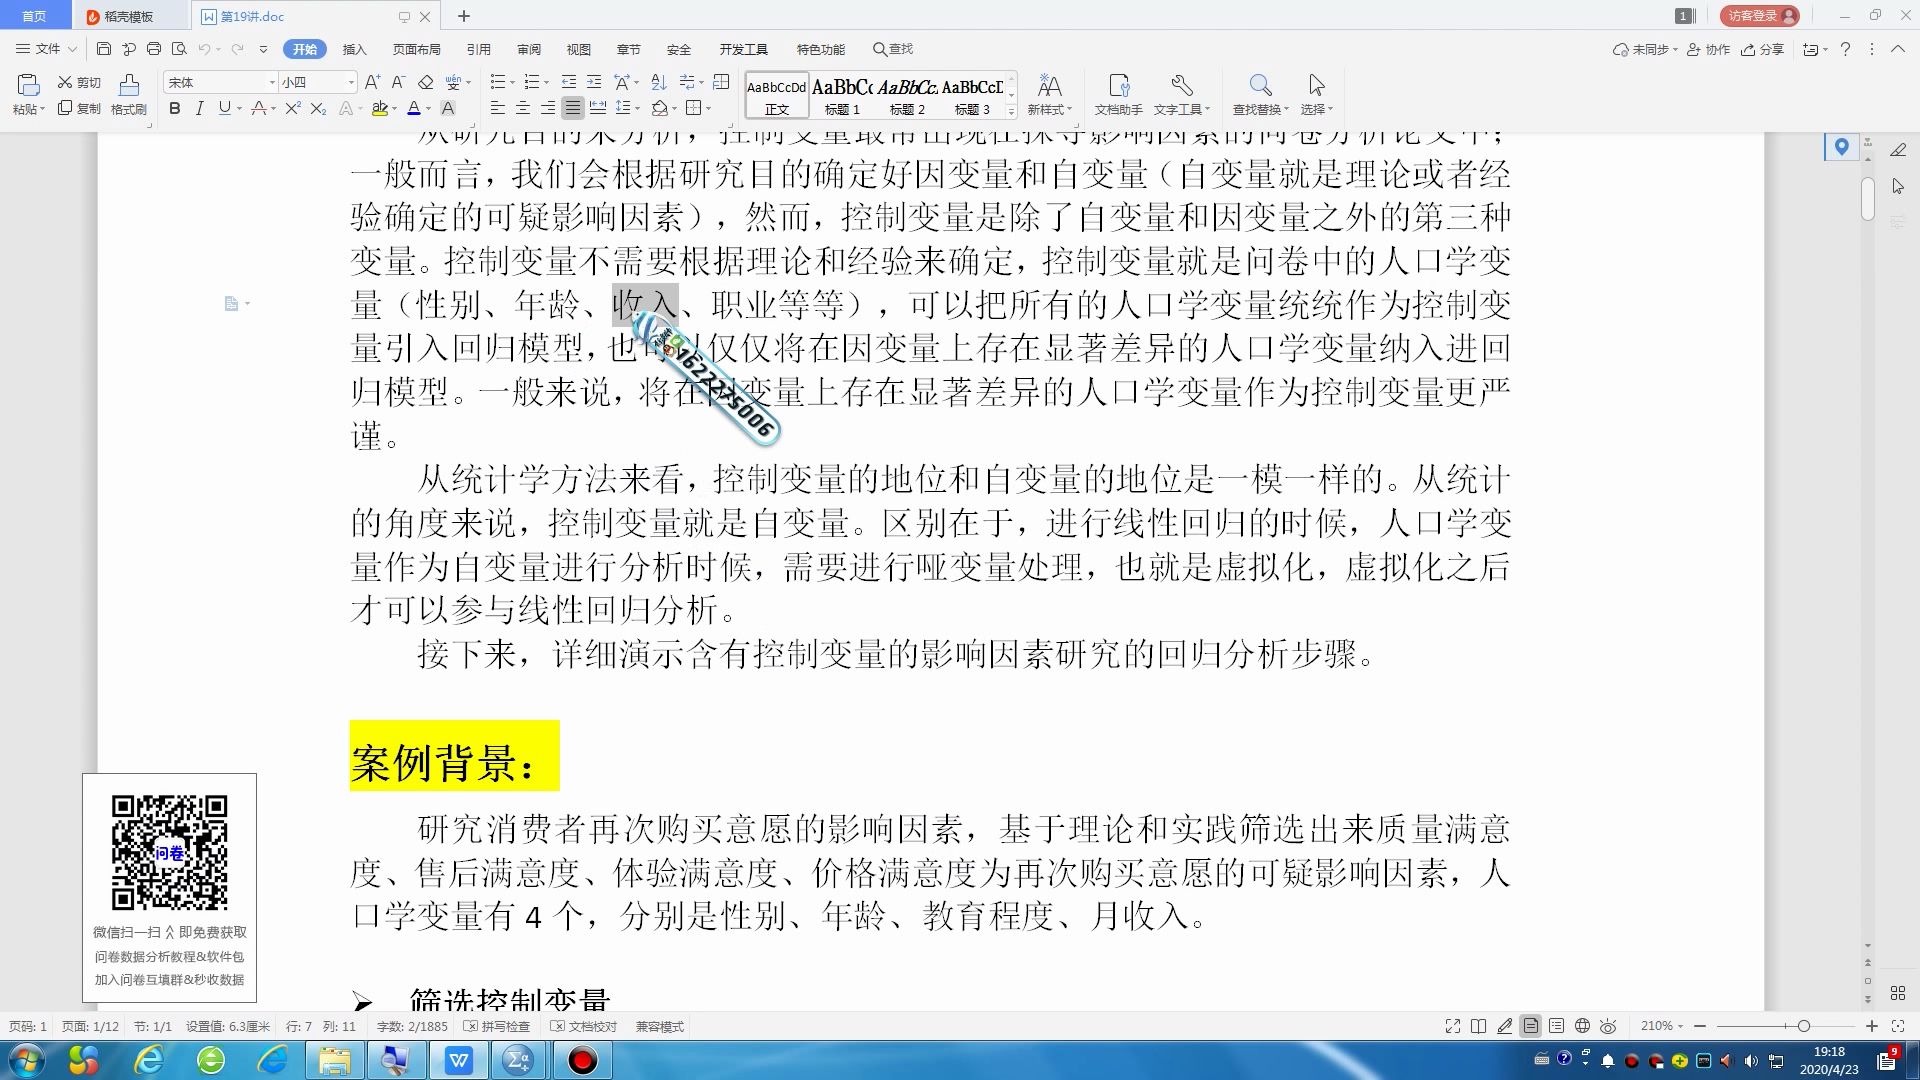Toggle eye protection mode icon in status bar
The height and width of the screenshot is (1080, 1920).
tap(1608, 1026)
